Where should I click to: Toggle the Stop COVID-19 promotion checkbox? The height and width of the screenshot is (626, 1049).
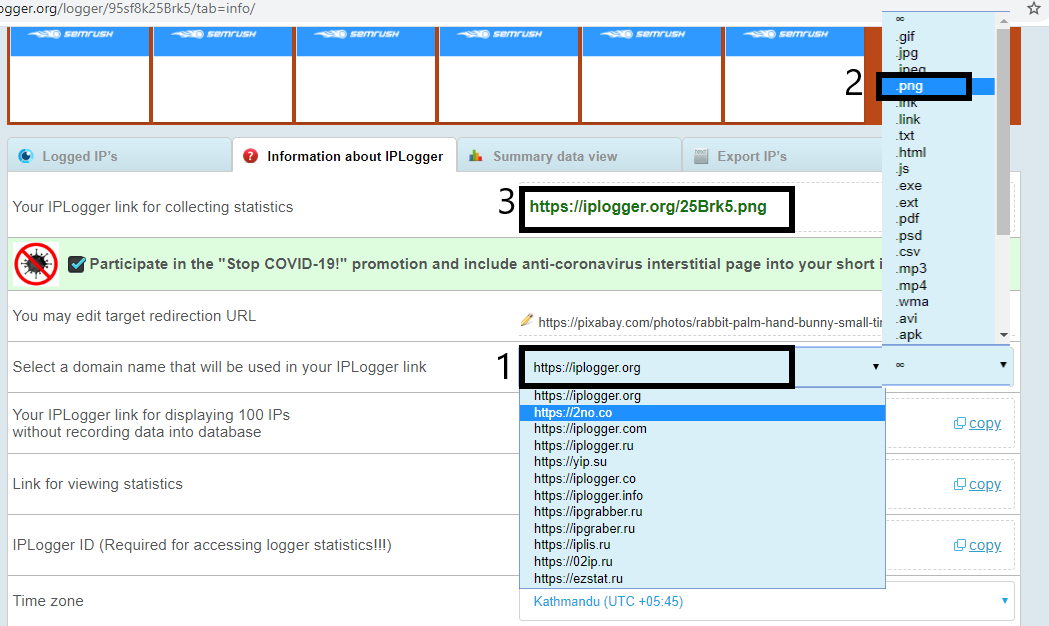pos(77,264)
